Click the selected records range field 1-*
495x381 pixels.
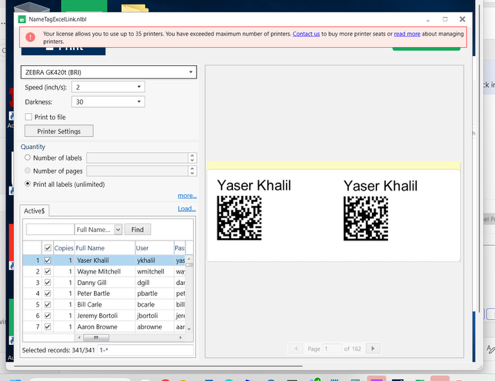[x=145, y=350]
